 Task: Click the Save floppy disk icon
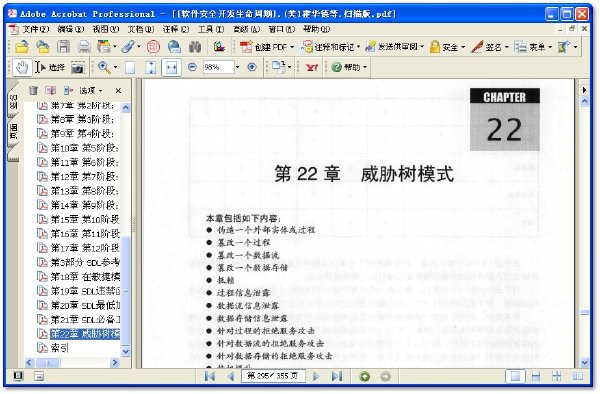pos(64,47)
